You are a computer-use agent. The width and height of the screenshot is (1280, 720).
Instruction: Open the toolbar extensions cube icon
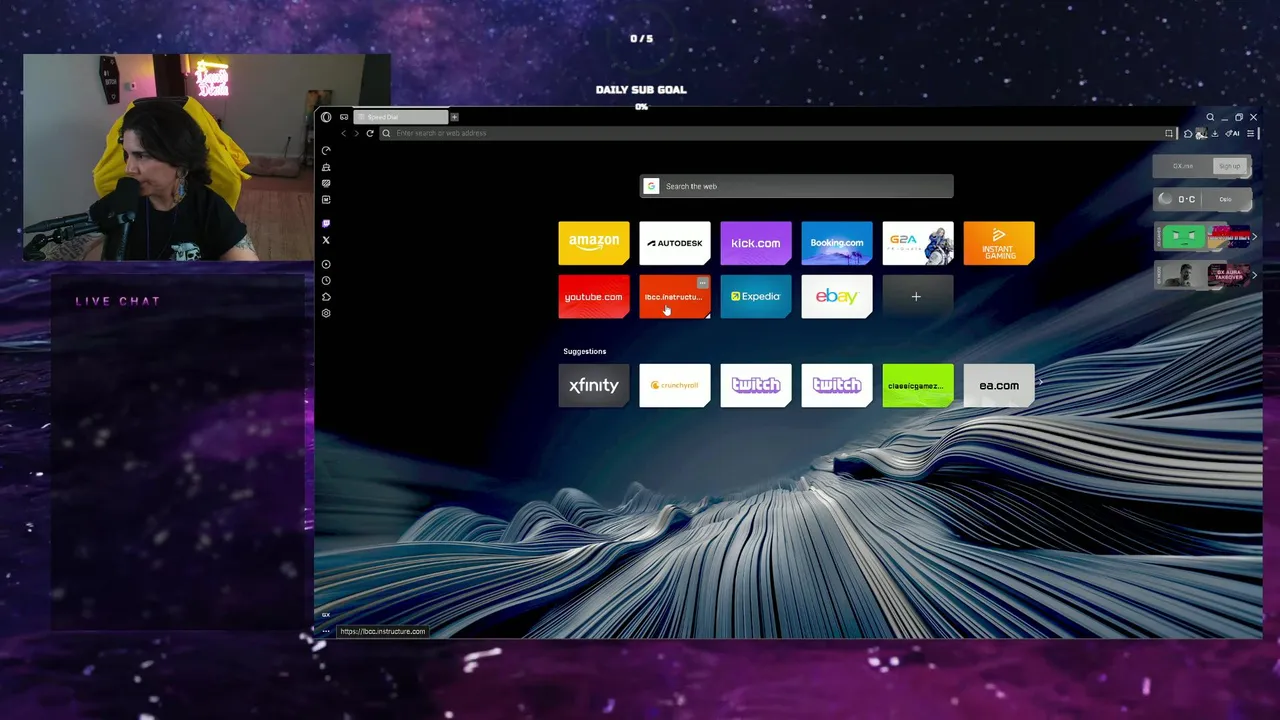tap(1188, 133)
